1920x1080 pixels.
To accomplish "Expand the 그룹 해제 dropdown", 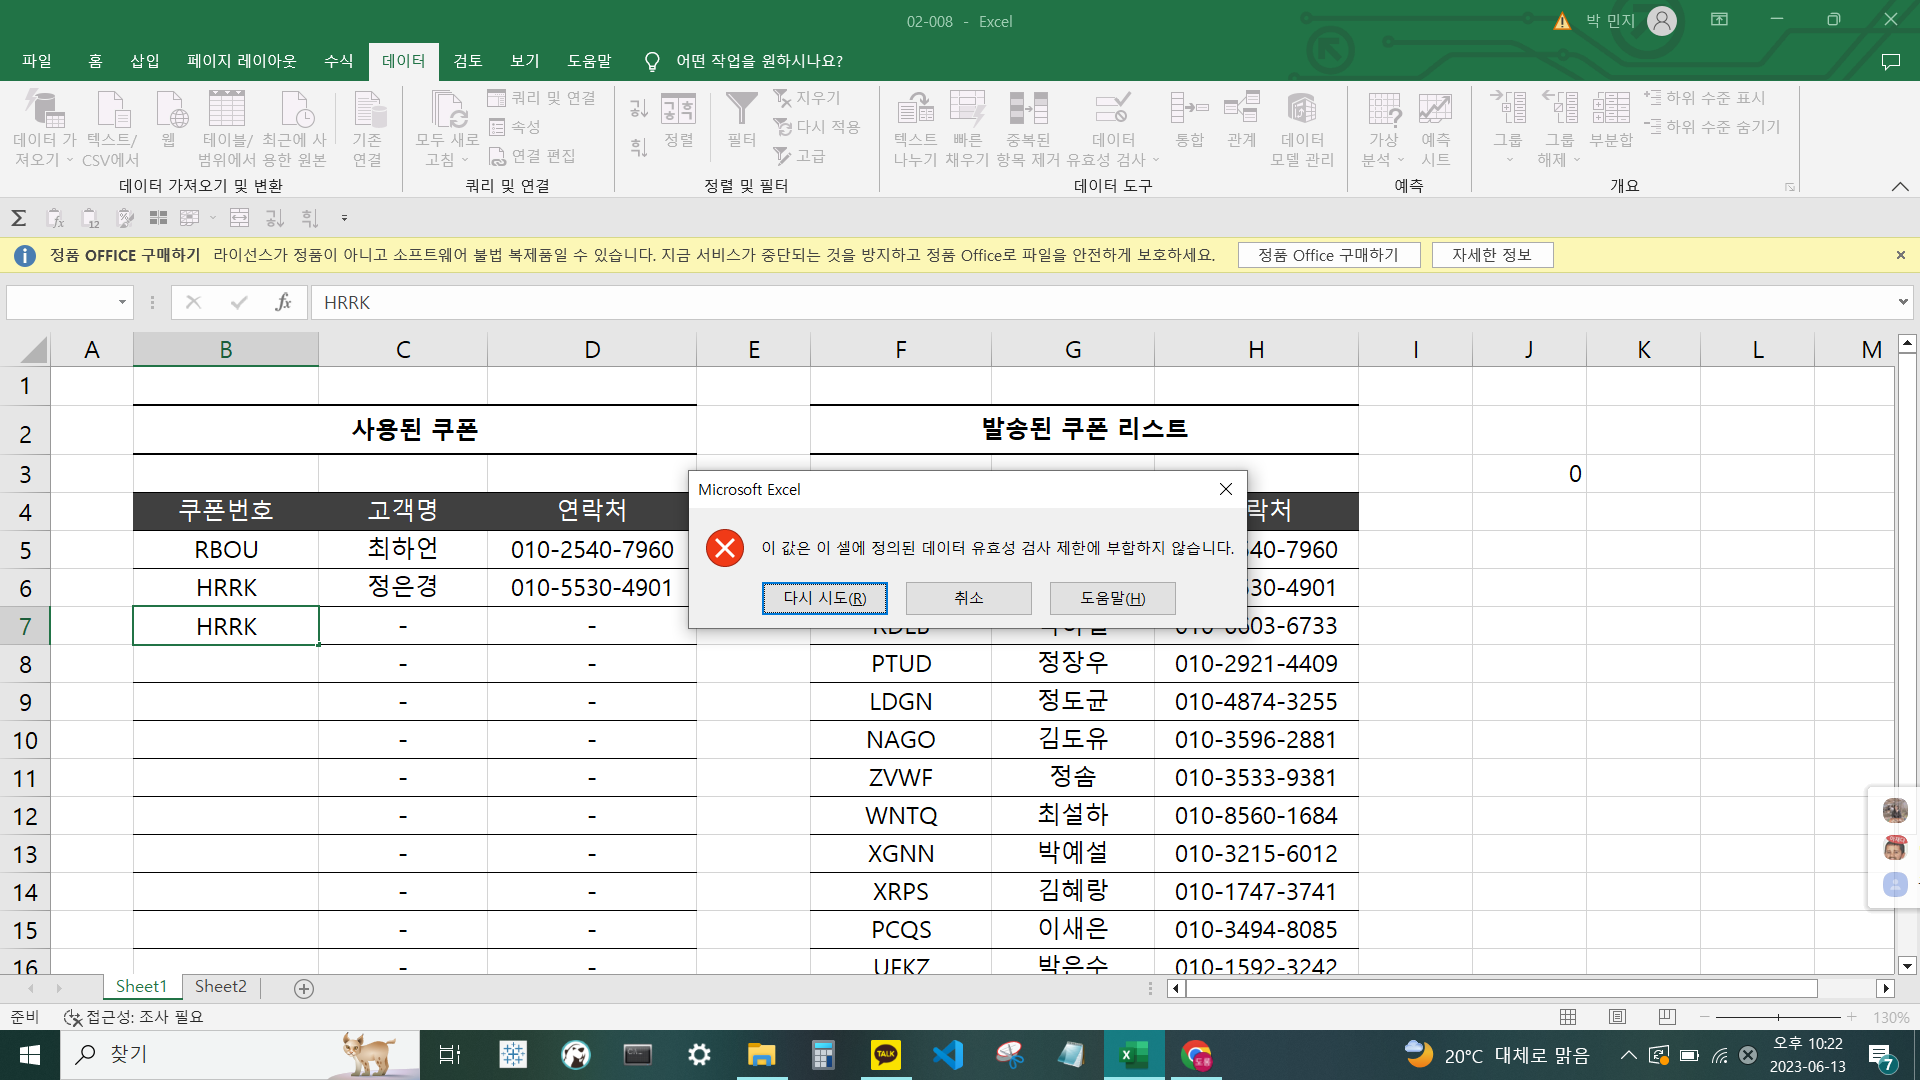I will click(1577, 160).
